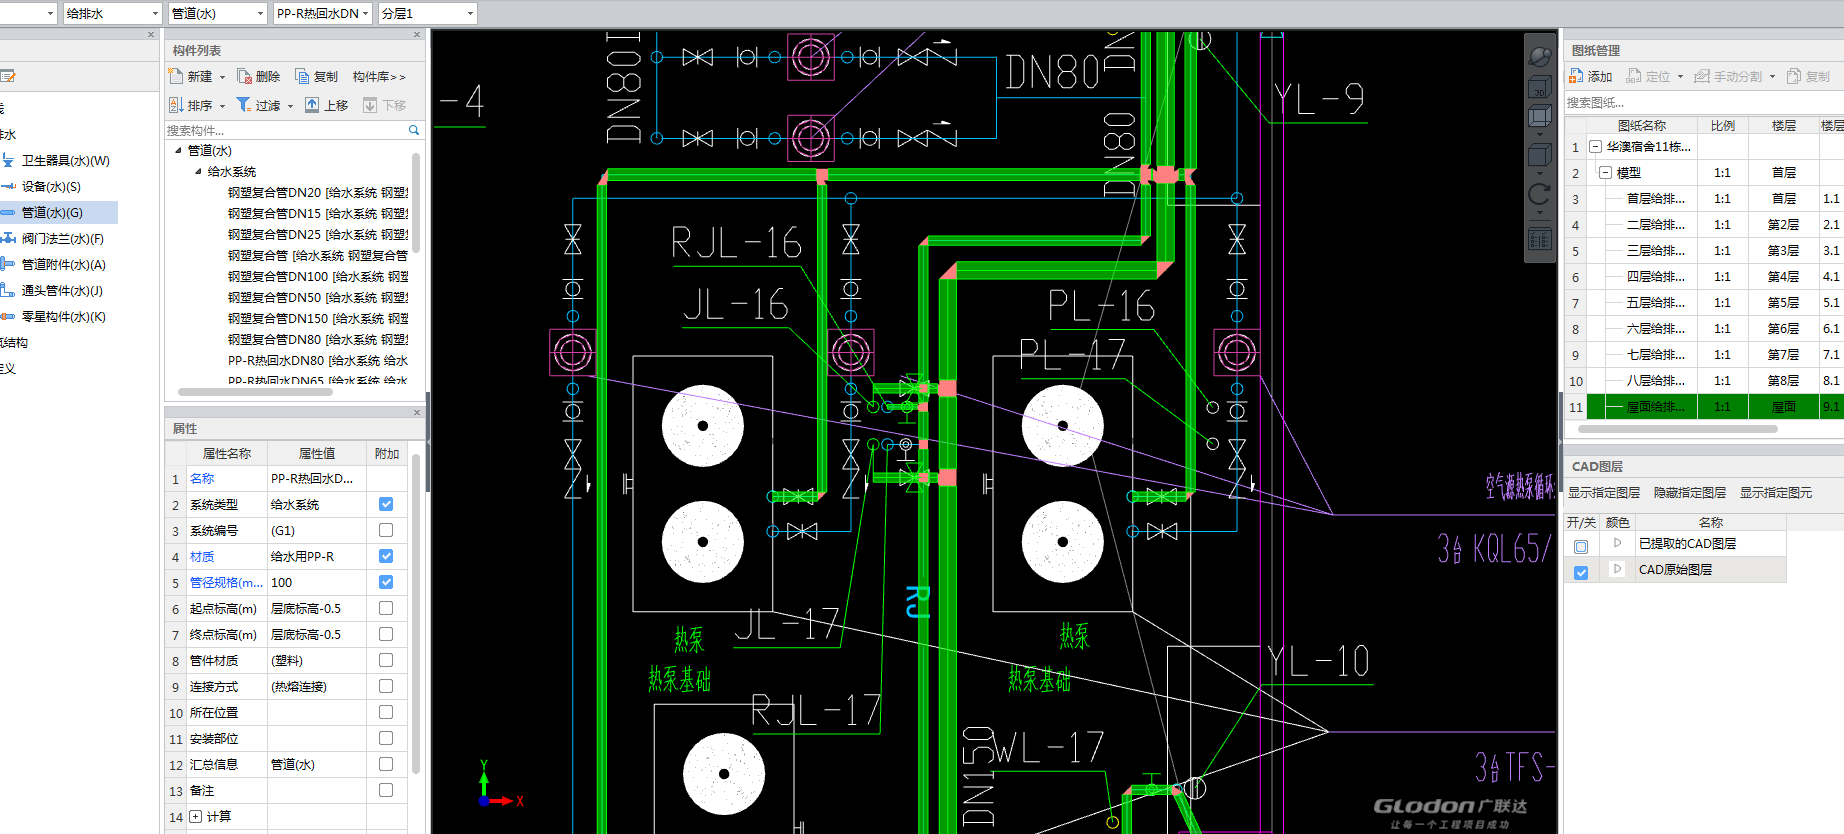The height and width of the screenshot is (834, 1844).
Task: Collapse the 华澳宿舍11栋 drawing node
Action: coord(1595,146)
